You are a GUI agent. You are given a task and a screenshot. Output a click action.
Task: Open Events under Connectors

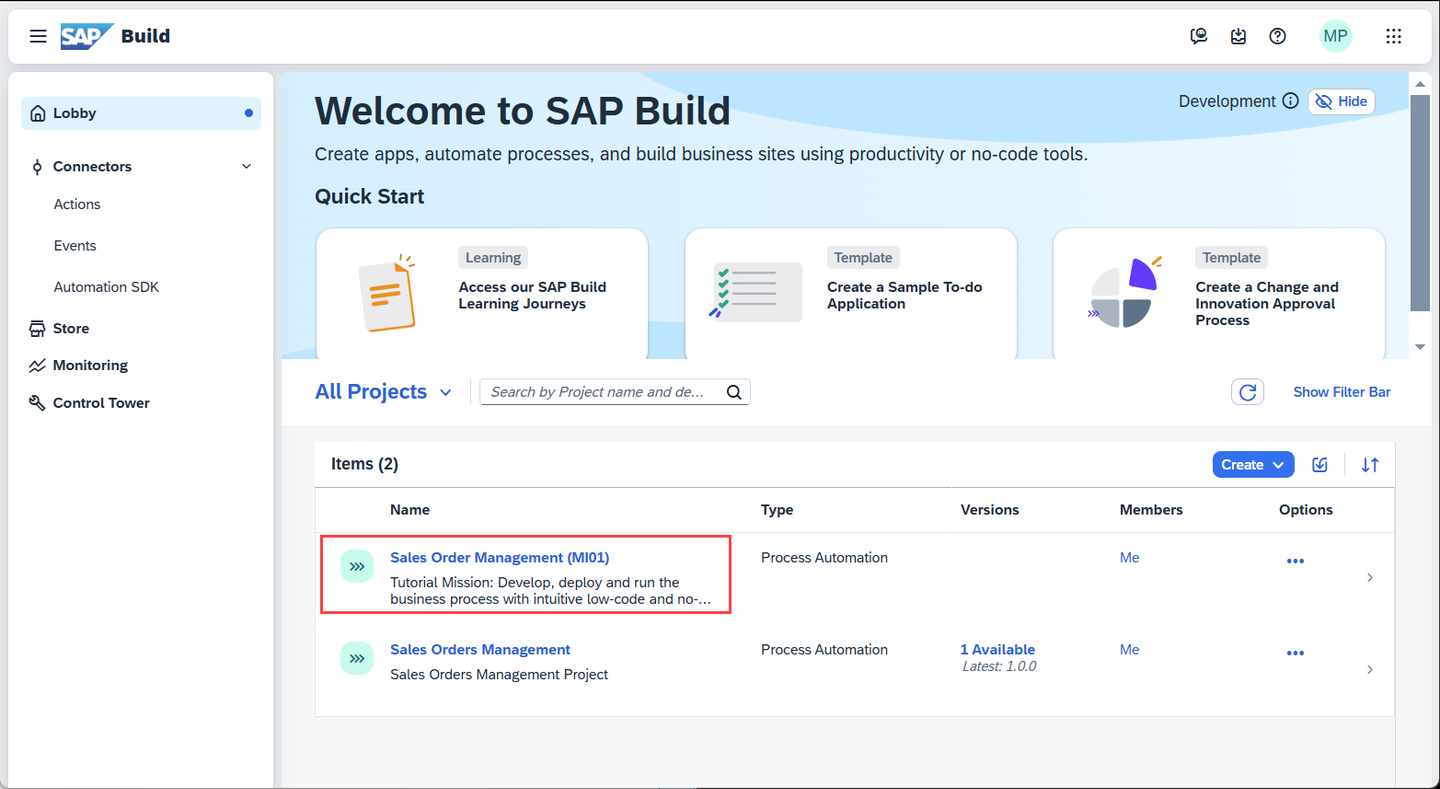tap(75, 245)
